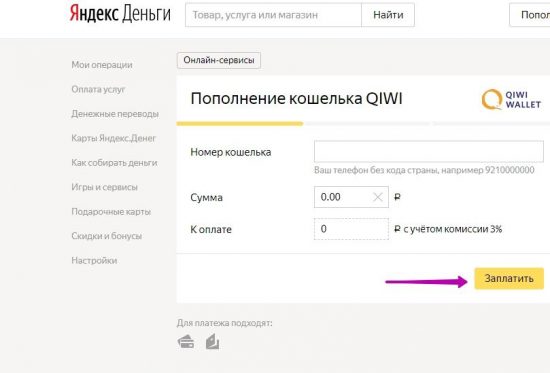Click the К оплате amount field

(351, 229)
